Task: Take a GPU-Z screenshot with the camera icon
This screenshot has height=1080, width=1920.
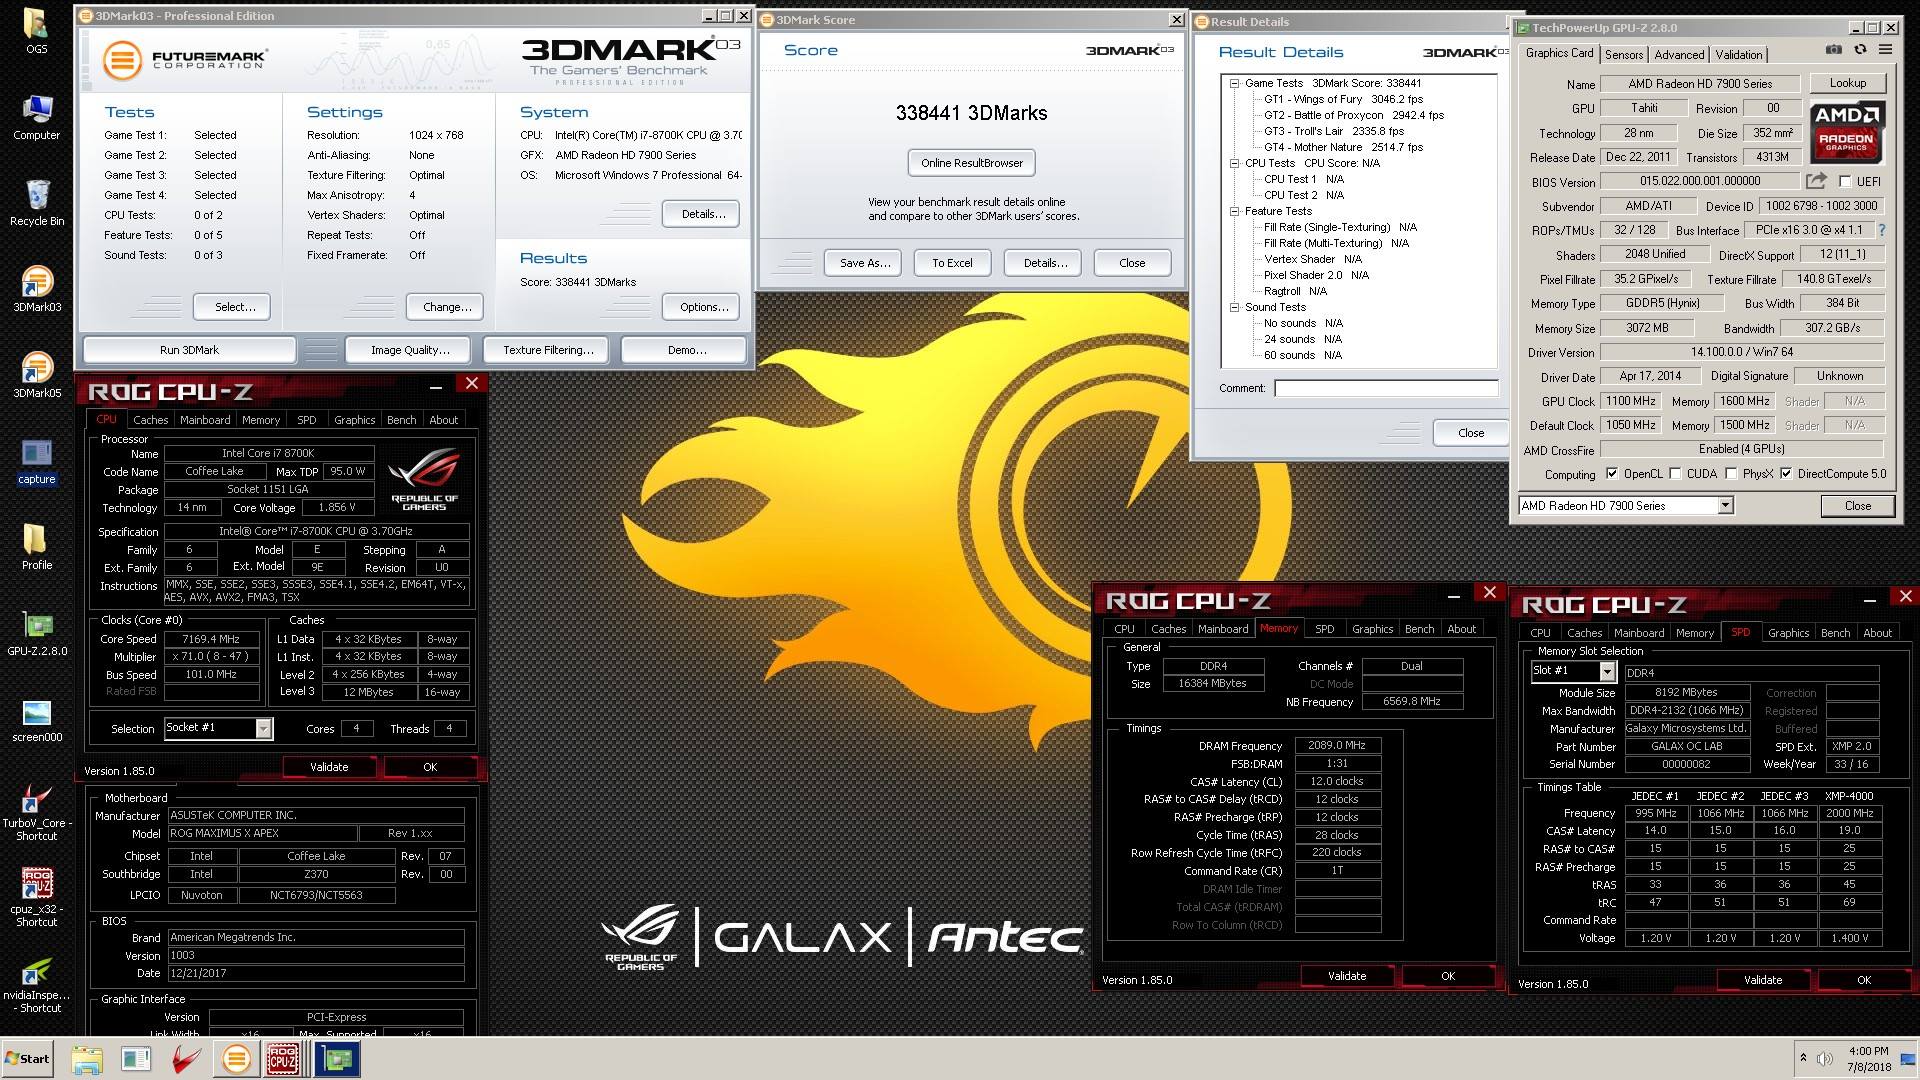Action: (x=1833, y=49)
